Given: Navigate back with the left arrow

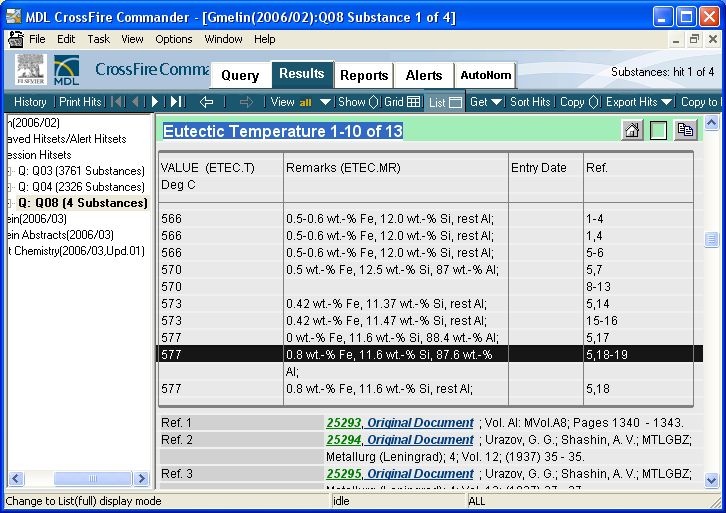Looking at the screenshot, I should coord(206,102).
